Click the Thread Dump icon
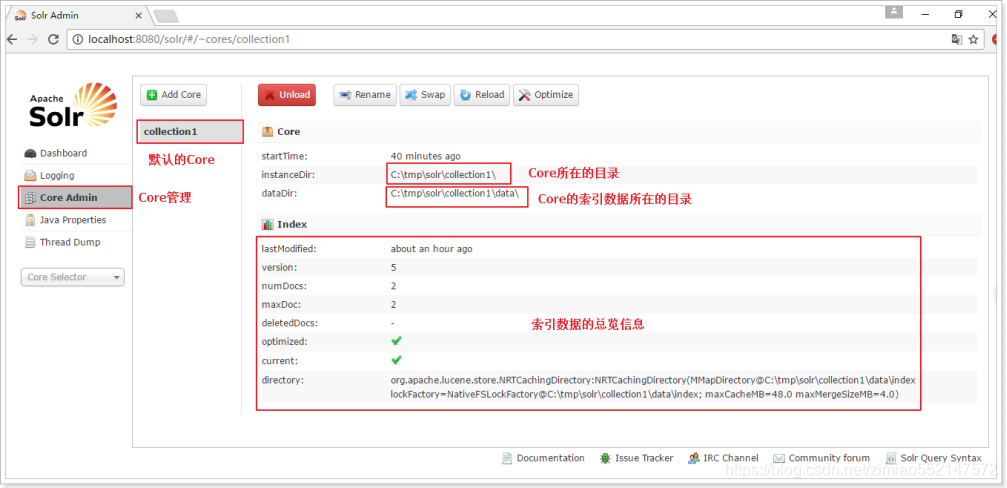Screen dimensions: 1007x488 tap(30, 243)
